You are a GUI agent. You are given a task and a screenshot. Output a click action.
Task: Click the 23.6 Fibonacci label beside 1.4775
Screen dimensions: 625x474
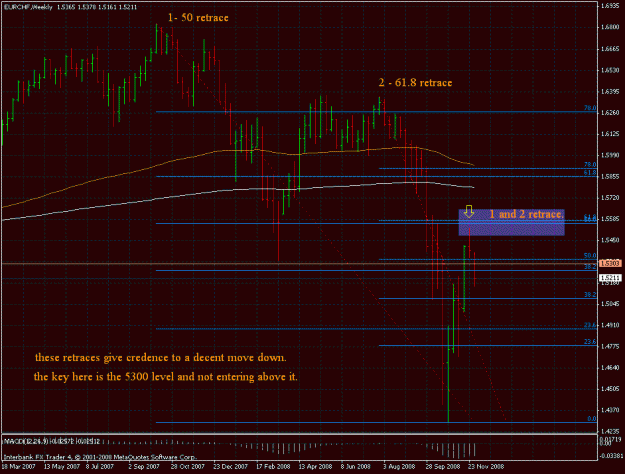pyautogui.click(x=590, y=342)
